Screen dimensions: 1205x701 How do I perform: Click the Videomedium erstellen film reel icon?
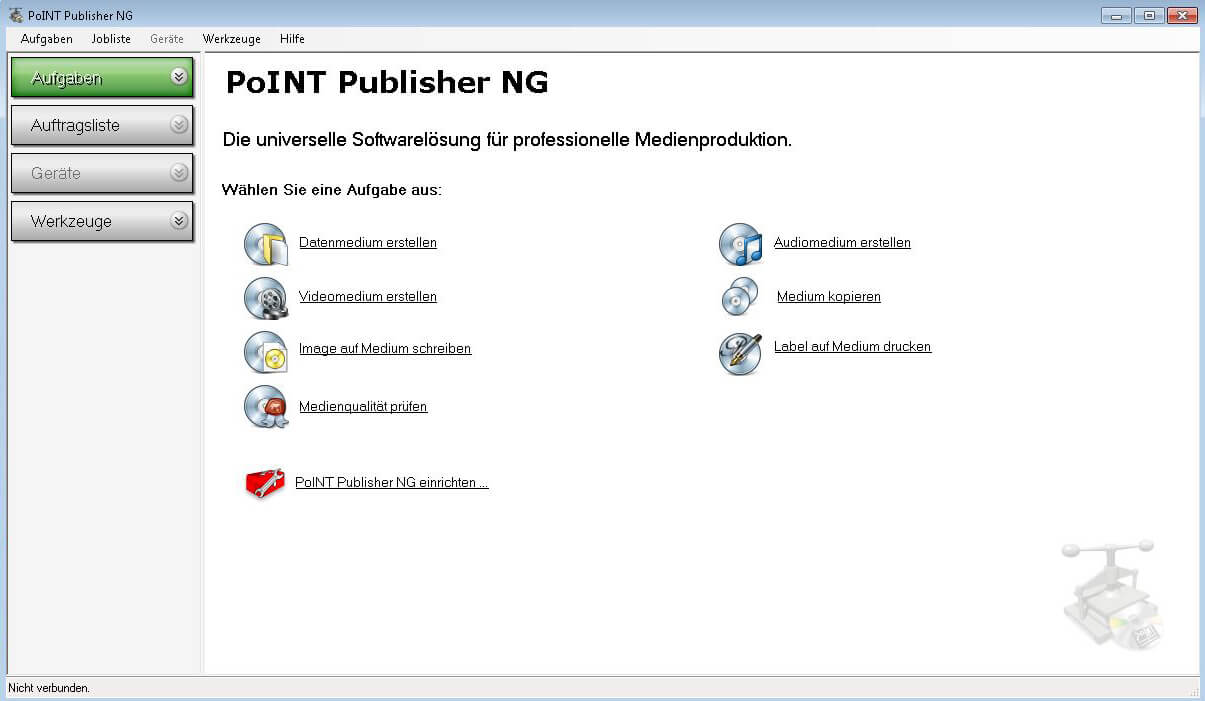(x=266, y=298)
